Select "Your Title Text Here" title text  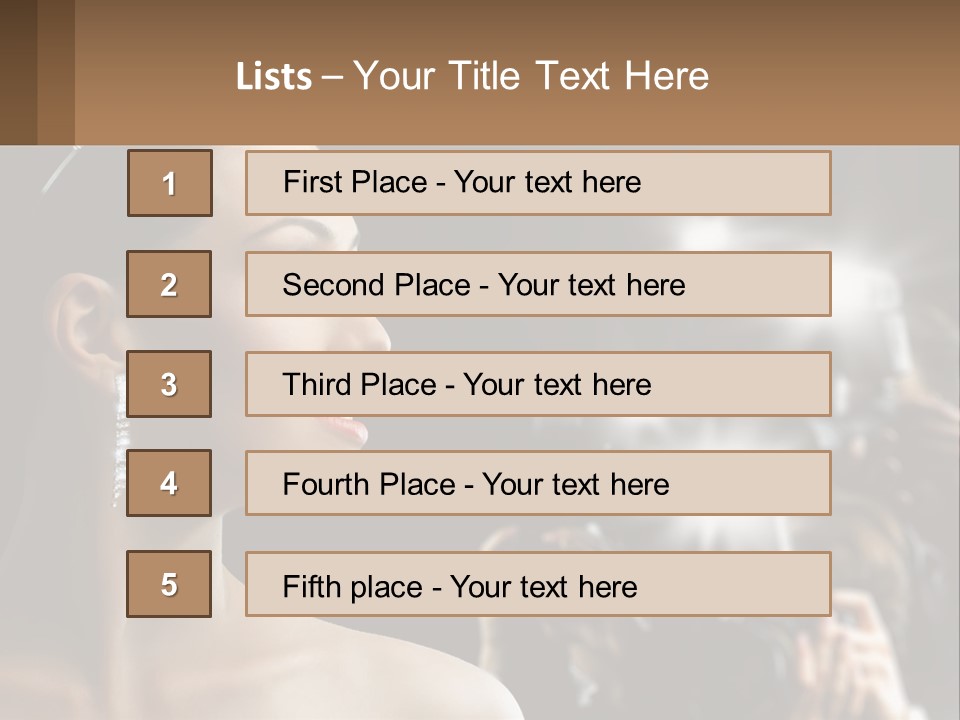click(531, 76)
